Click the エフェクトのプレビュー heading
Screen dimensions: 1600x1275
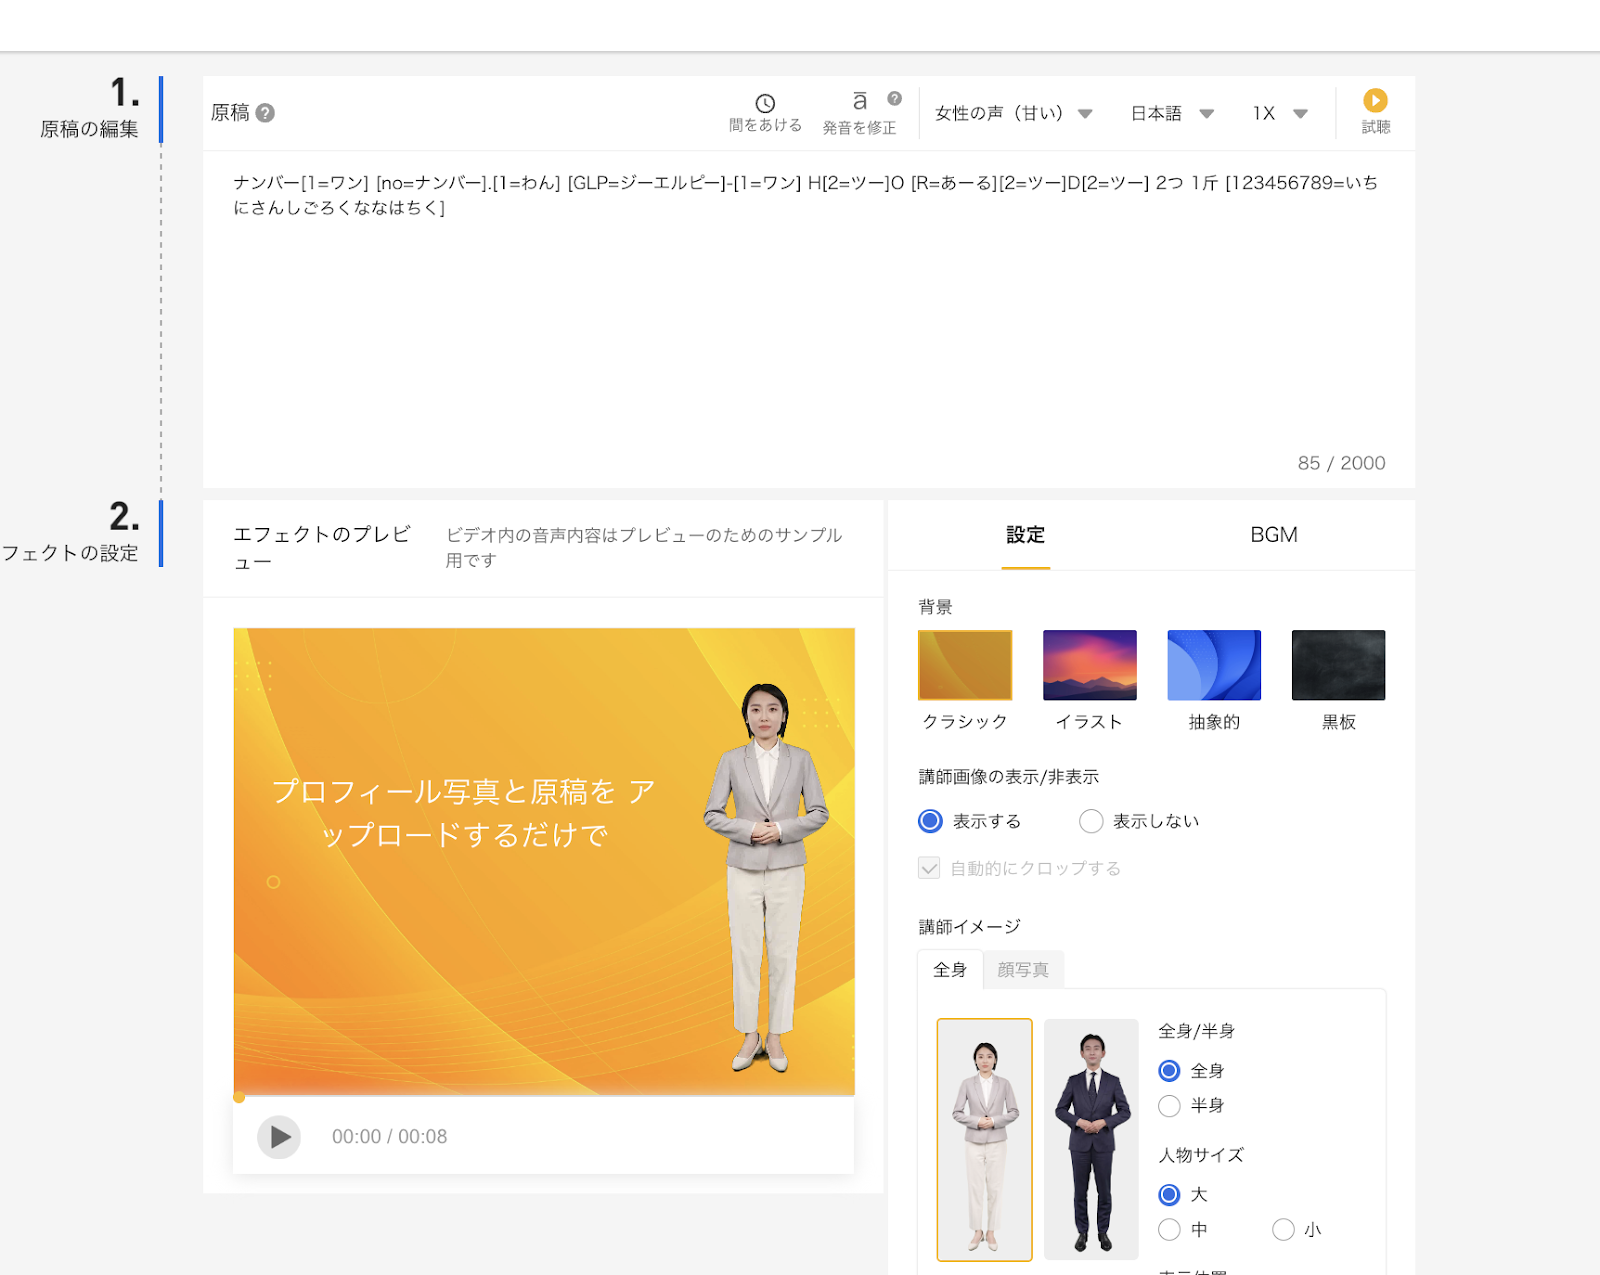pos(322,548)
